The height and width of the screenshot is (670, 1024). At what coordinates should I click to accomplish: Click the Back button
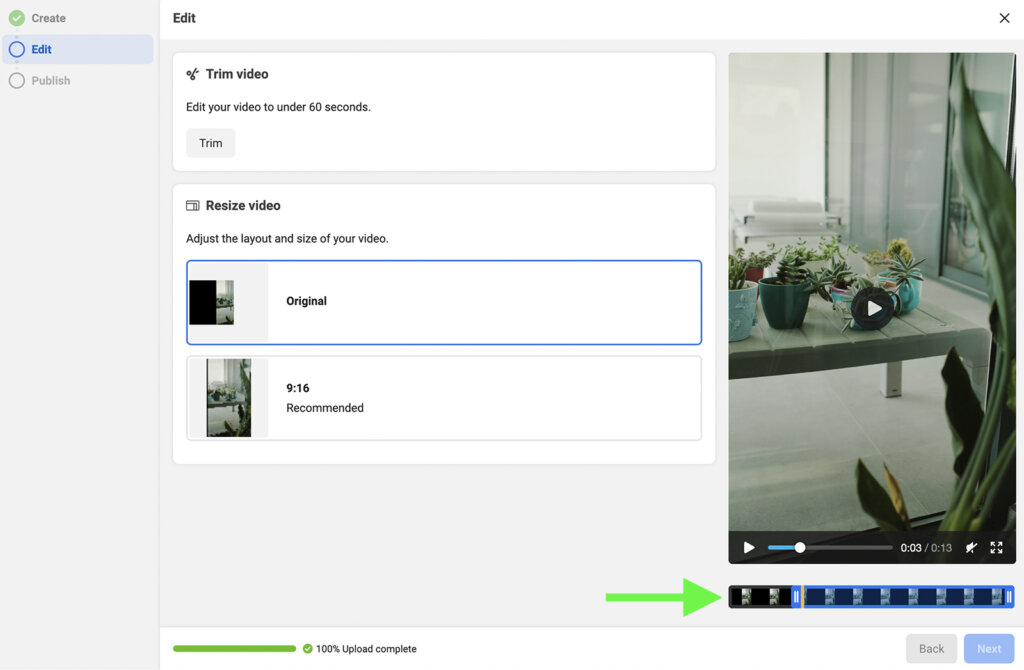(x=931, y=648)
